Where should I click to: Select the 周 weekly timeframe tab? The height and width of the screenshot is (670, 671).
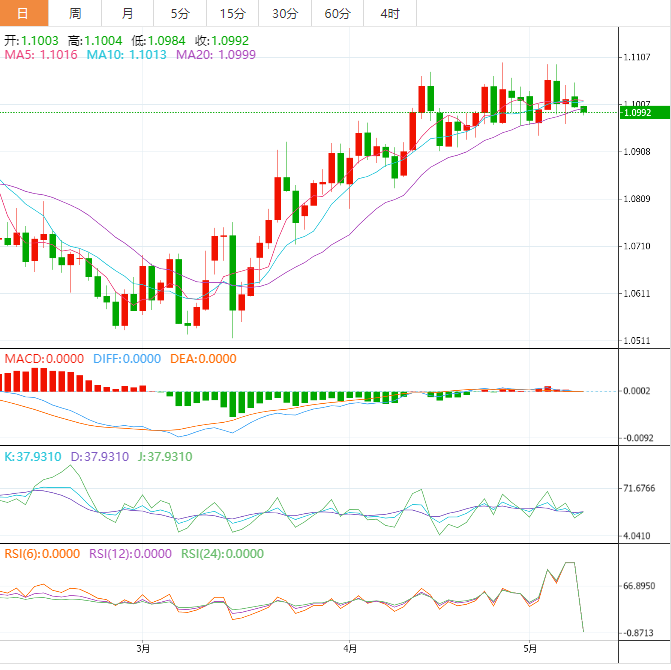(x=76, y=13)
